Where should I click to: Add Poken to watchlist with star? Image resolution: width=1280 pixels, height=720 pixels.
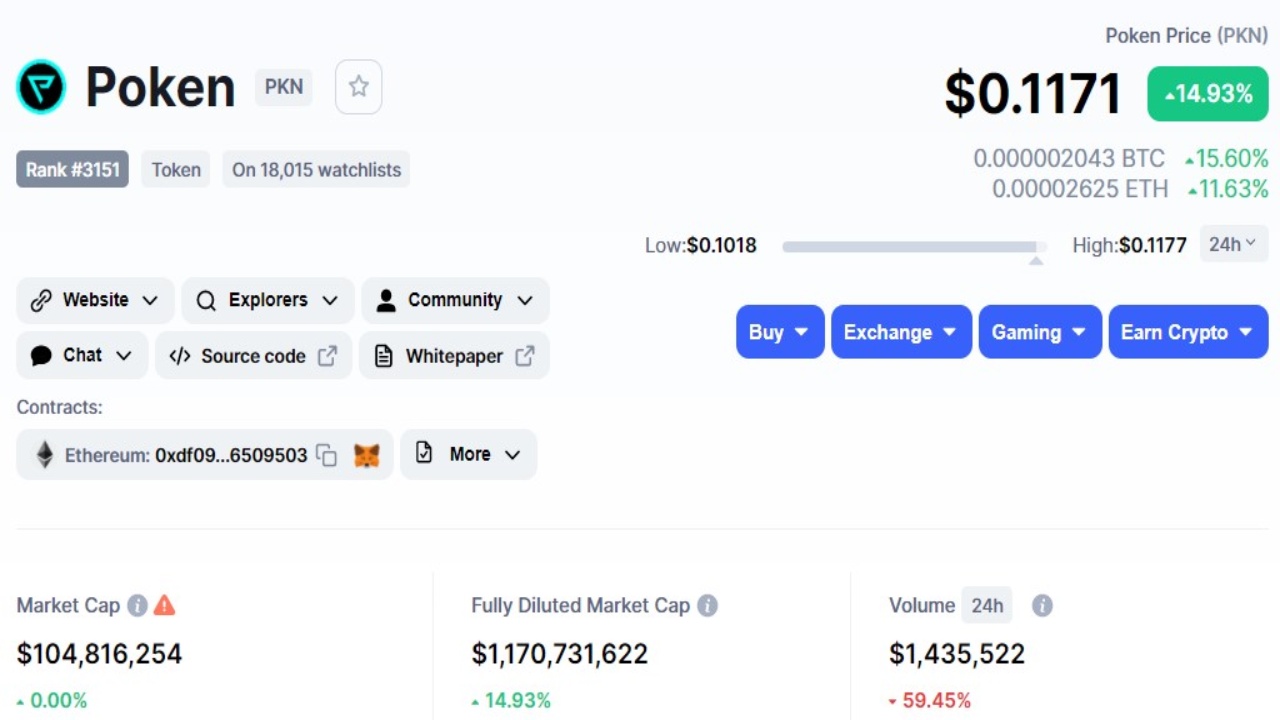[x=358, y=87]
